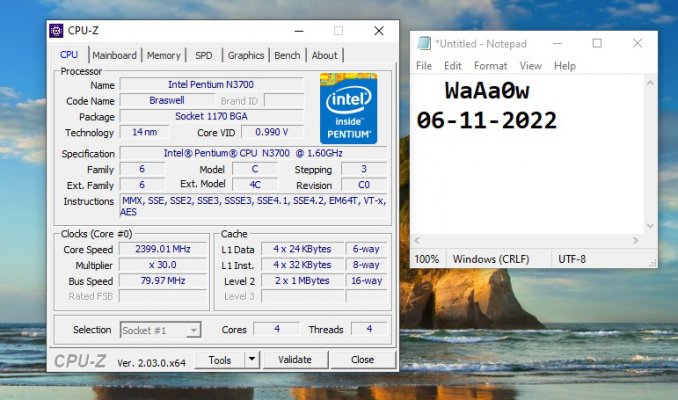This screenshot has height=400, width=678.
Task: Click the Close button at bottom of CPU-Z
Action: coord(362,359)
